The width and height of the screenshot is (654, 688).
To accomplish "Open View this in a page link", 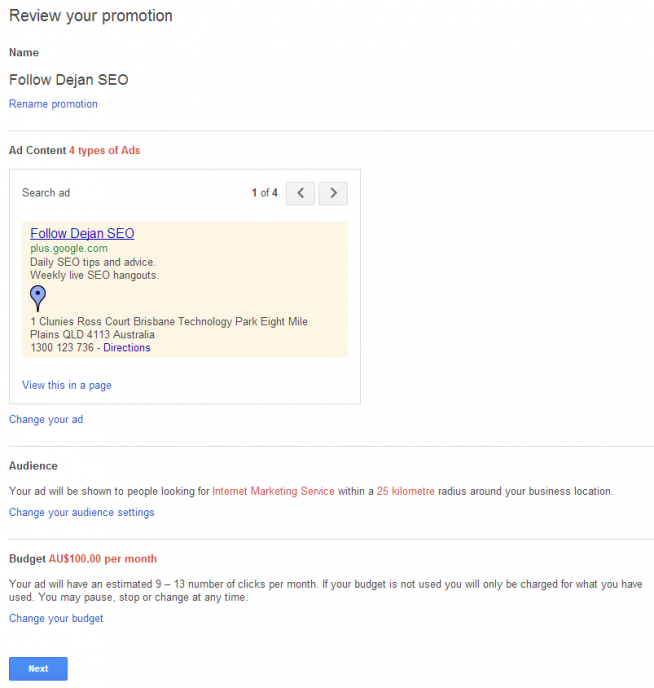I will [67, 385].
